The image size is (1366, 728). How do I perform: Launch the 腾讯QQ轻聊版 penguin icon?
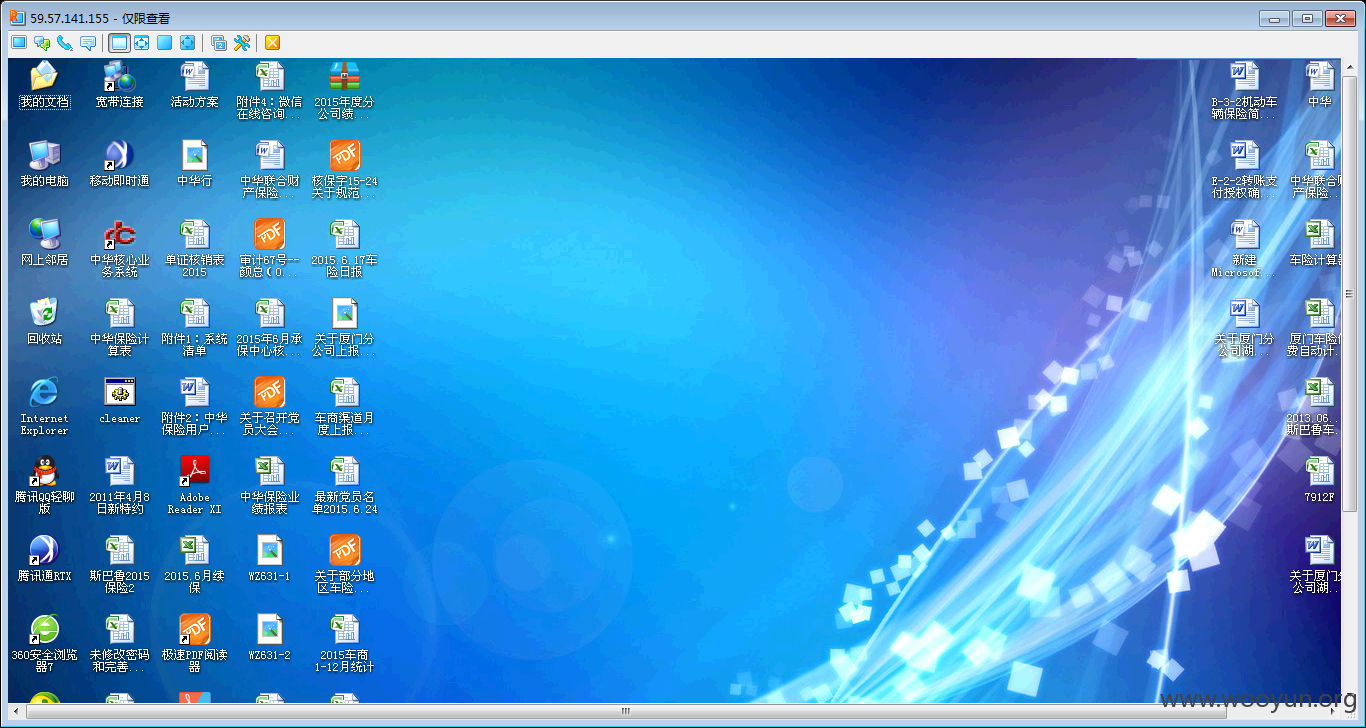[44, 485]
